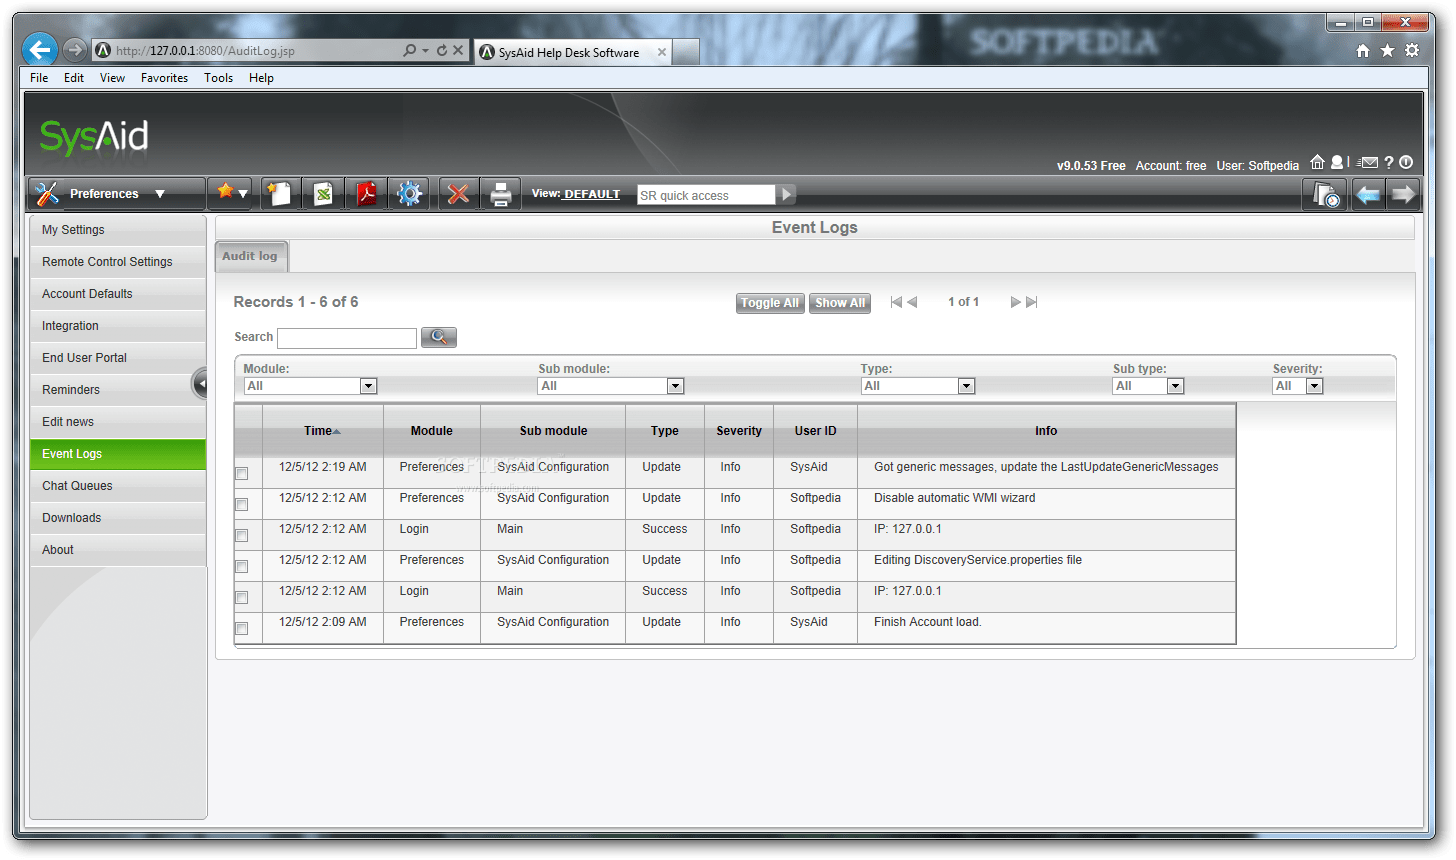Check the checkbox on the 2:19 AM row
This screenshot has width=1456, height=860.
(x=240, y=473)
